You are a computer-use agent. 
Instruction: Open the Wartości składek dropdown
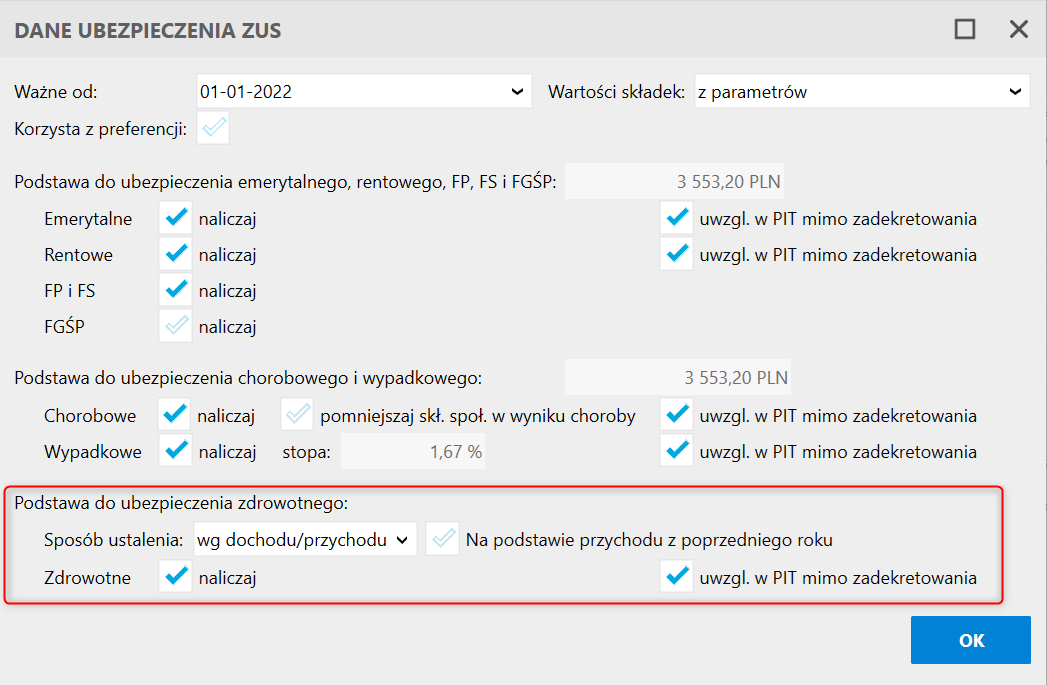coord(1015,92)
